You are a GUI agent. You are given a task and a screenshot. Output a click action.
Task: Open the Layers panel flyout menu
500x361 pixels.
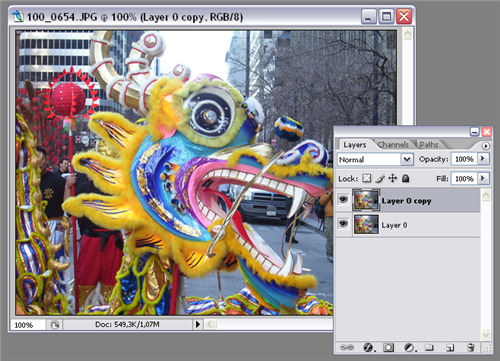pos(486,146)
